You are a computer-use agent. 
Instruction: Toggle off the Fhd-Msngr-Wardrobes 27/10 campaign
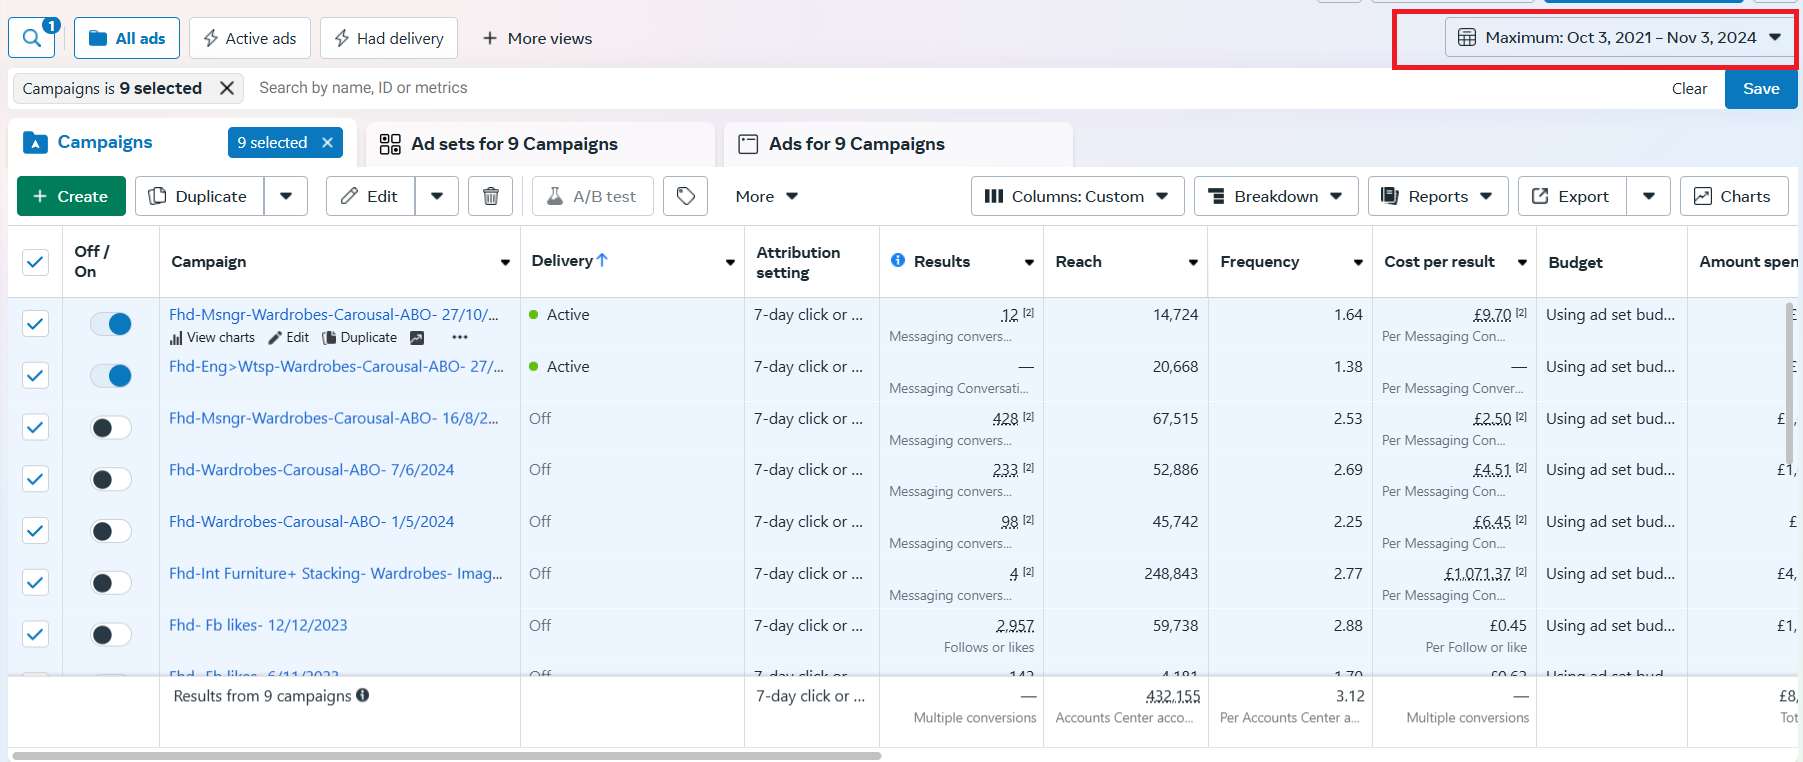click(x=111, y=323)
